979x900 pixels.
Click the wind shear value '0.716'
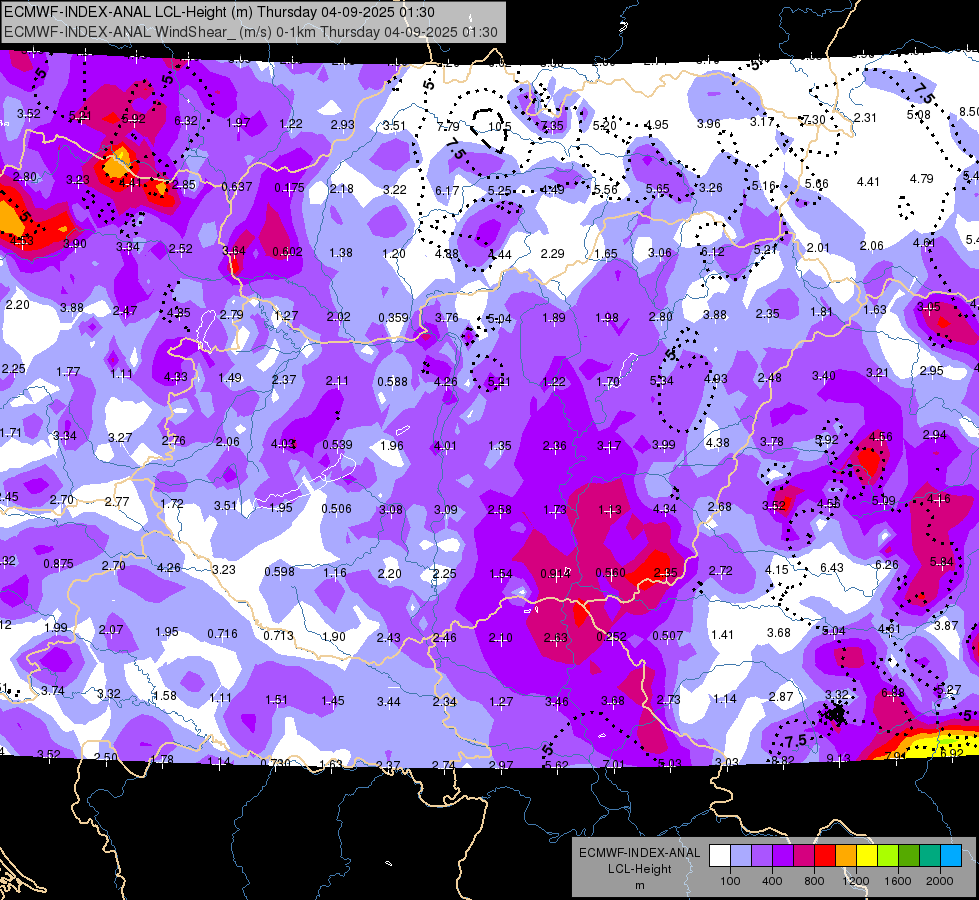(223, 634)
